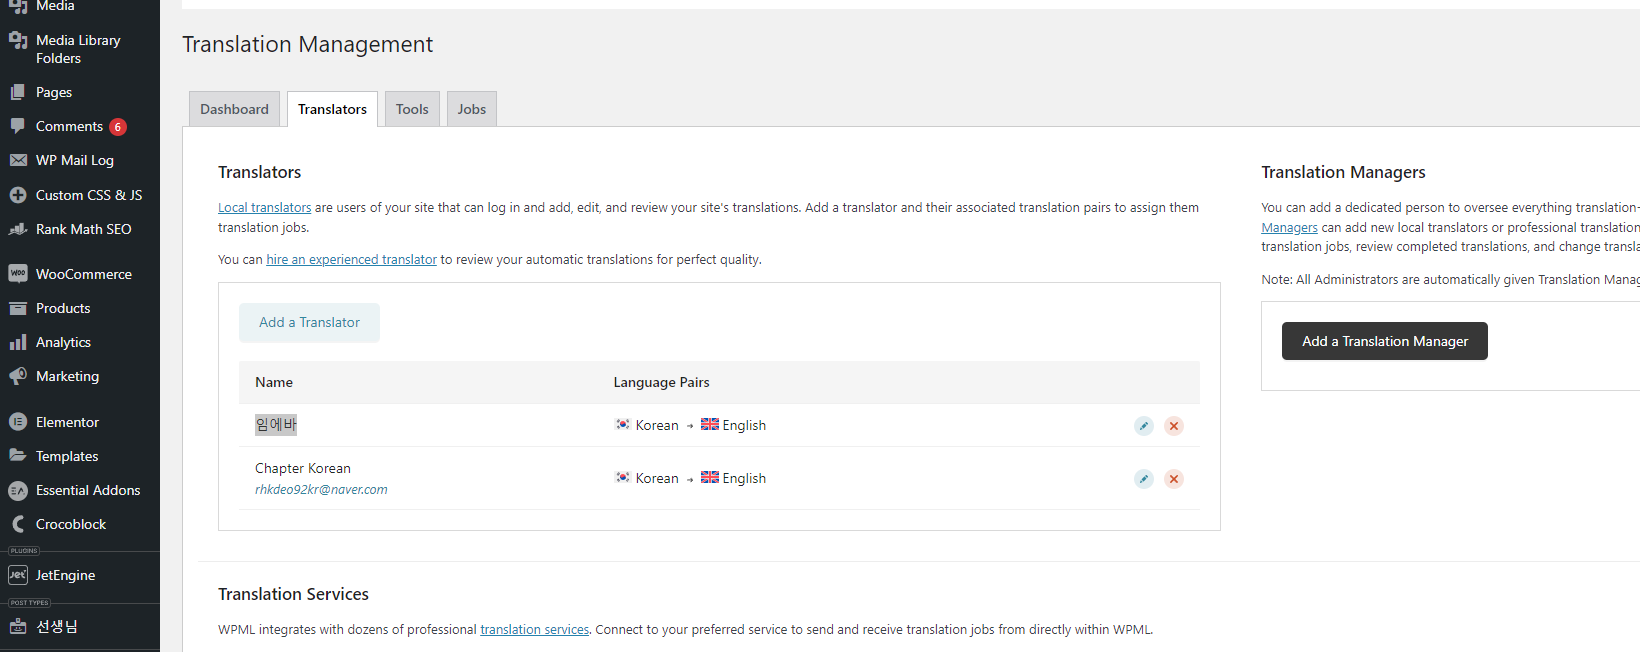
Task: Delete the Chapter Korean translator with the X icon
Action: click(x=1174, y=479)
